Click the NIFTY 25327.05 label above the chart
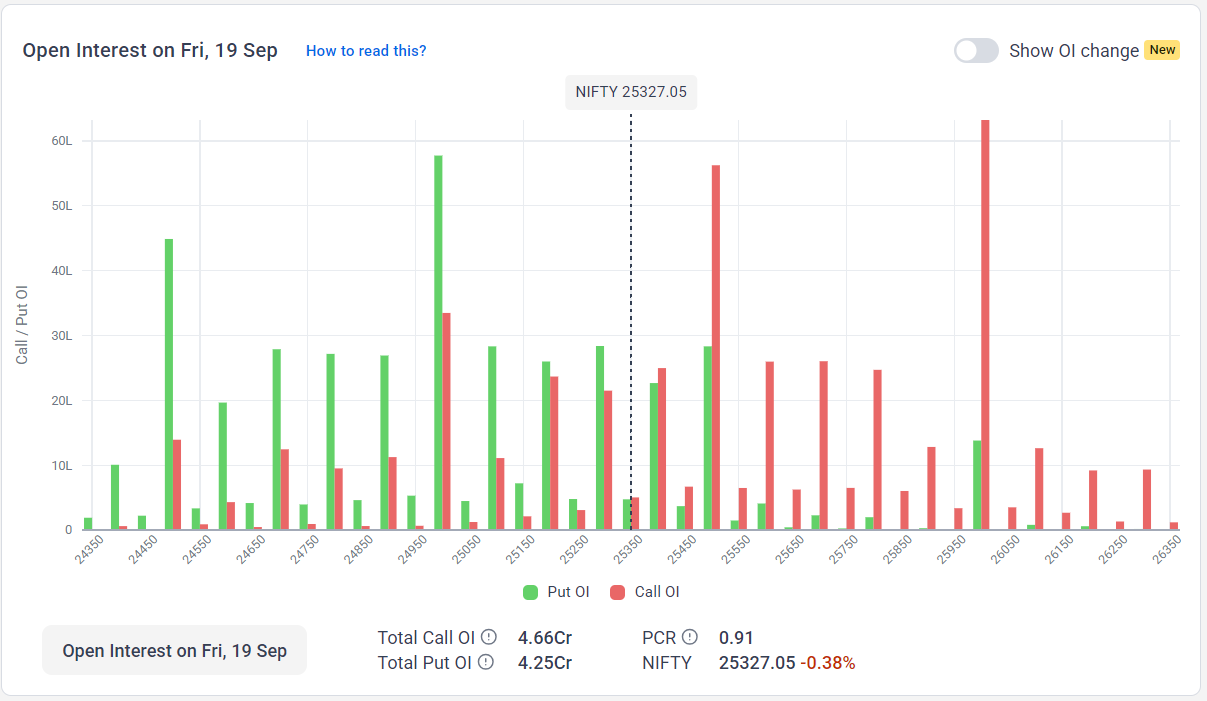The width and height of the screenshot is (1207, 701). click(x=631, y=92)
